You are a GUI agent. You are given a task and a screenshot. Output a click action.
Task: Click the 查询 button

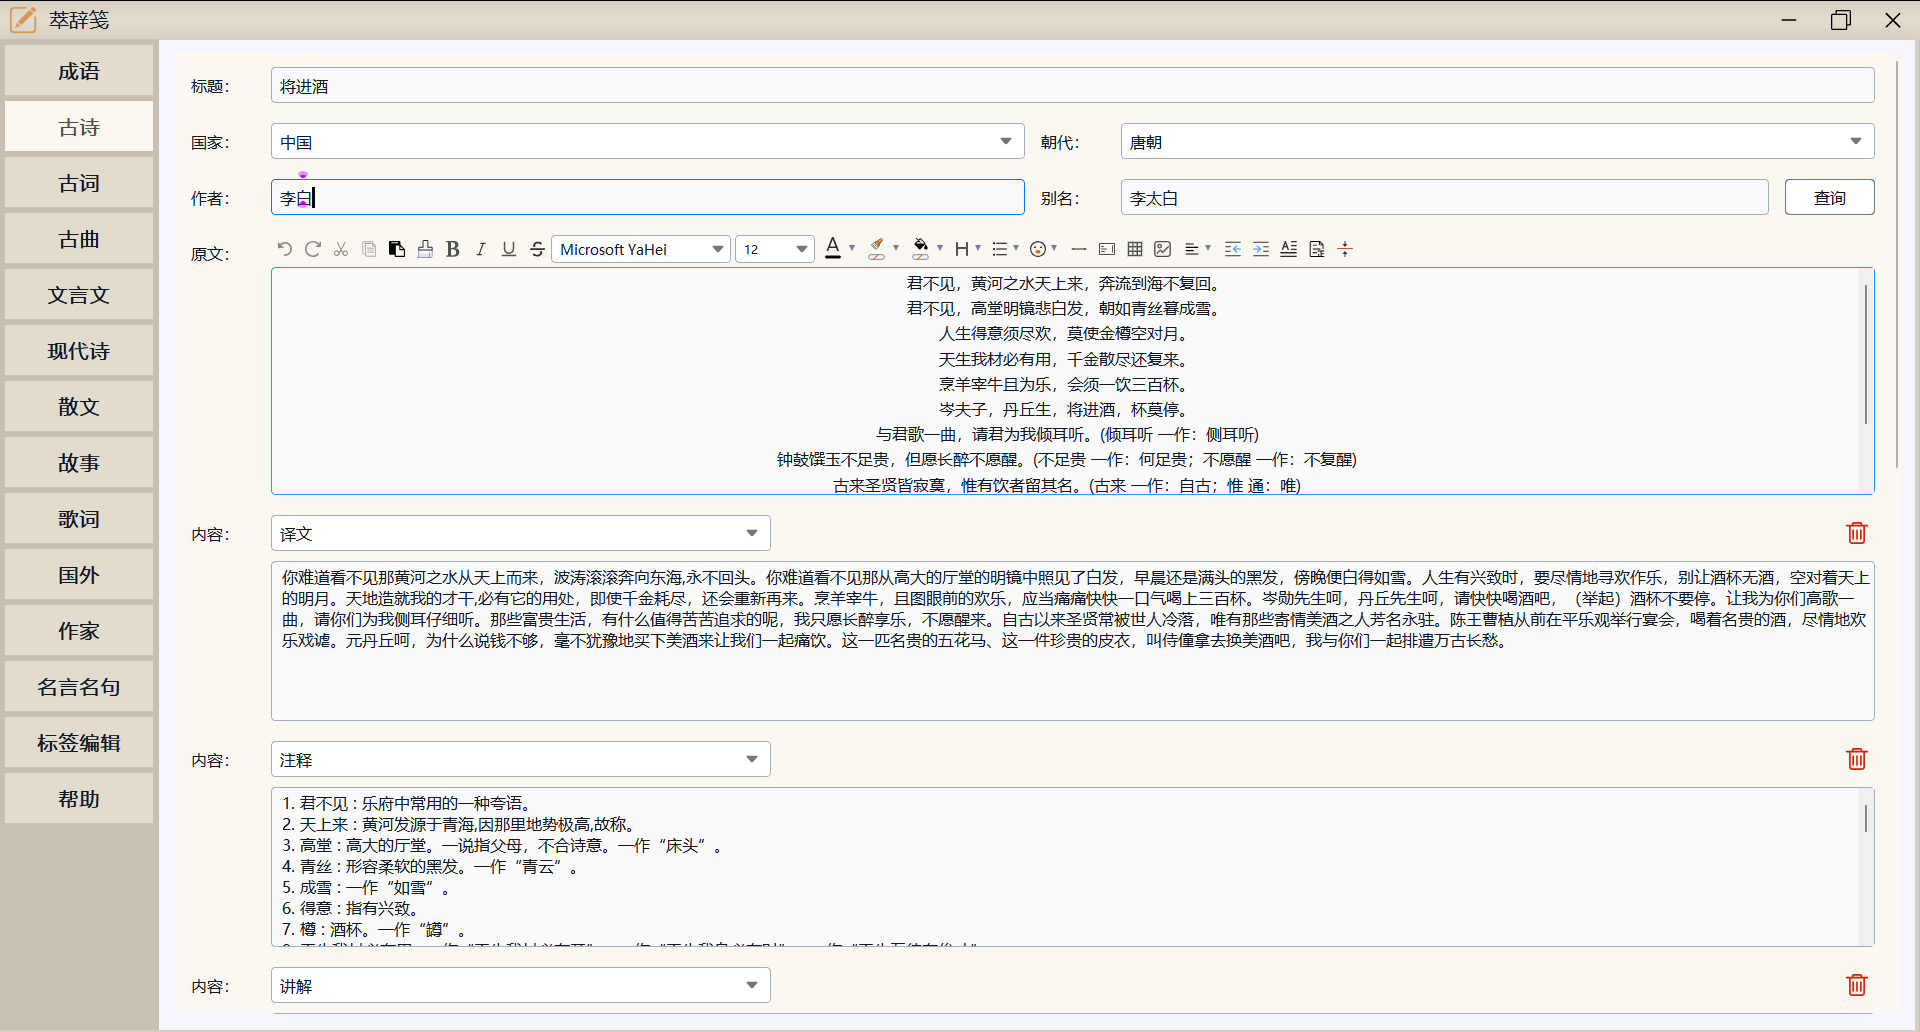(1829, 197)
